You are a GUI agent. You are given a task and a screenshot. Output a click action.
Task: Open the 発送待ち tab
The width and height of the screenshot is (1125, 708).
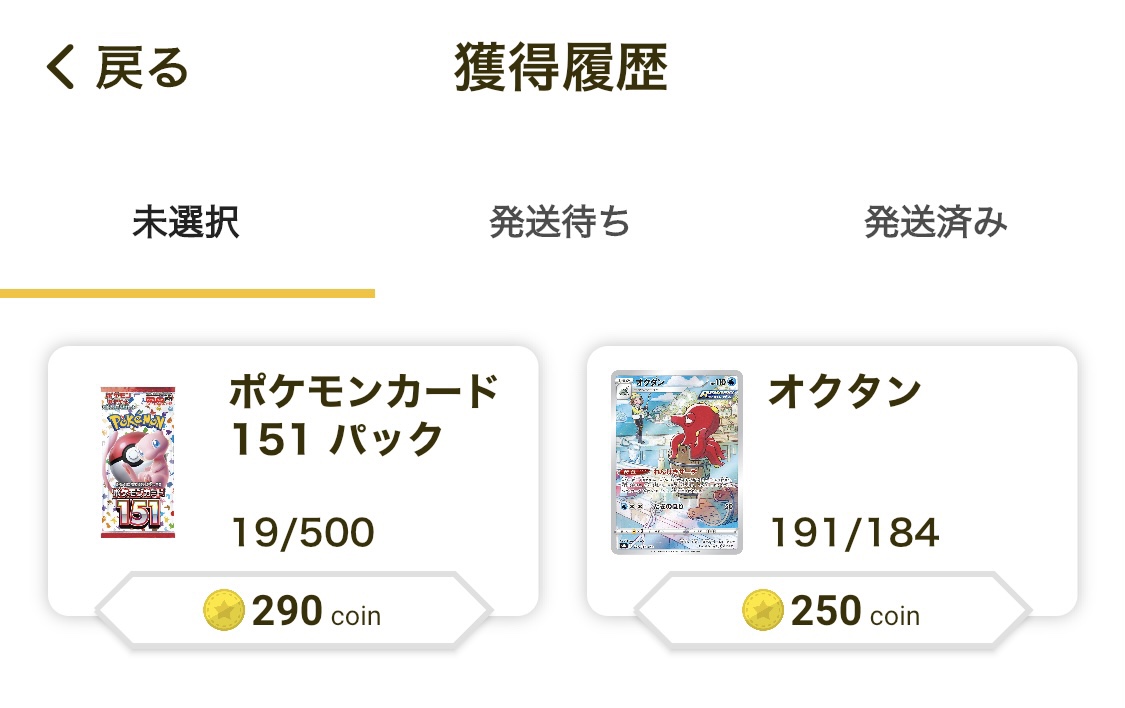pos(560,222)
